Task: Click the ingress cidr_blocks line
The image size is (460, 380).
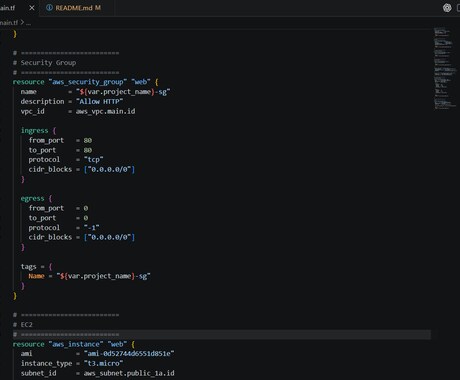Action: pyautogui.click(x=82, y=169)
